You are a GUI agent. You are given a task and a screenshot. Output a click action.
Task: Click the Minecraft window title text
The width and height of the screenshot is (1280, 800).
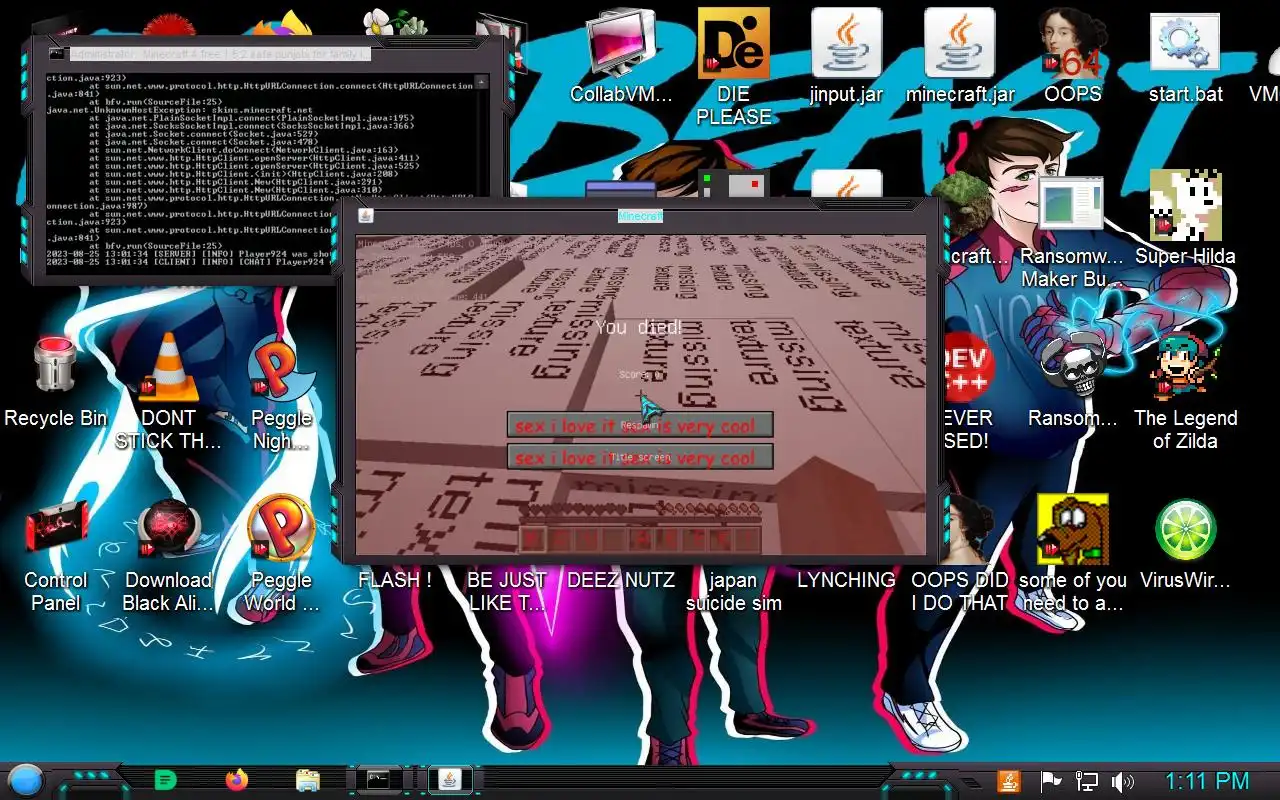640,216
